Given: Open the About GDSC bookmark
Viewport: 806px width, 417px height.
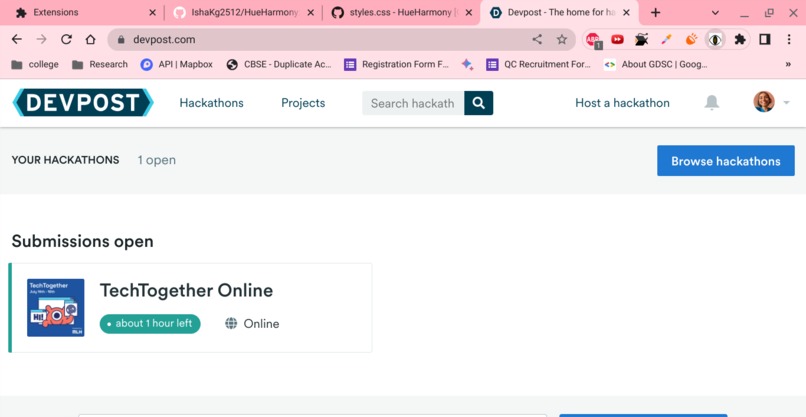Looking at the screenshot, I should [x=656, y=64].
